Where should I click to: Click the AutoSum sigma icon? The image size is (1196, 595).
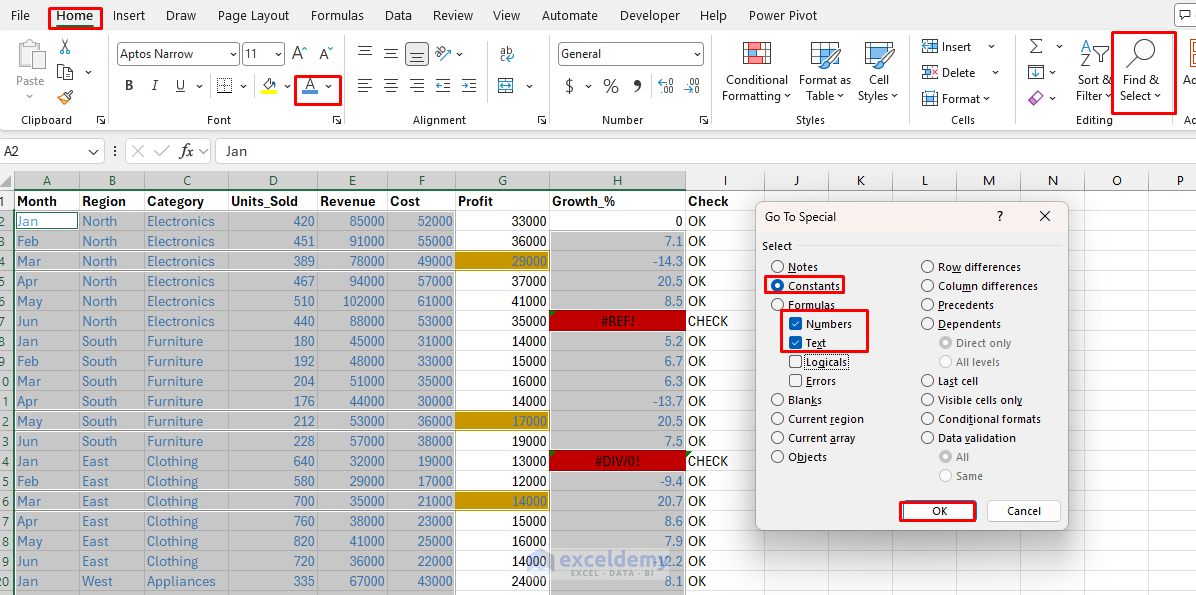[1036, 47]
